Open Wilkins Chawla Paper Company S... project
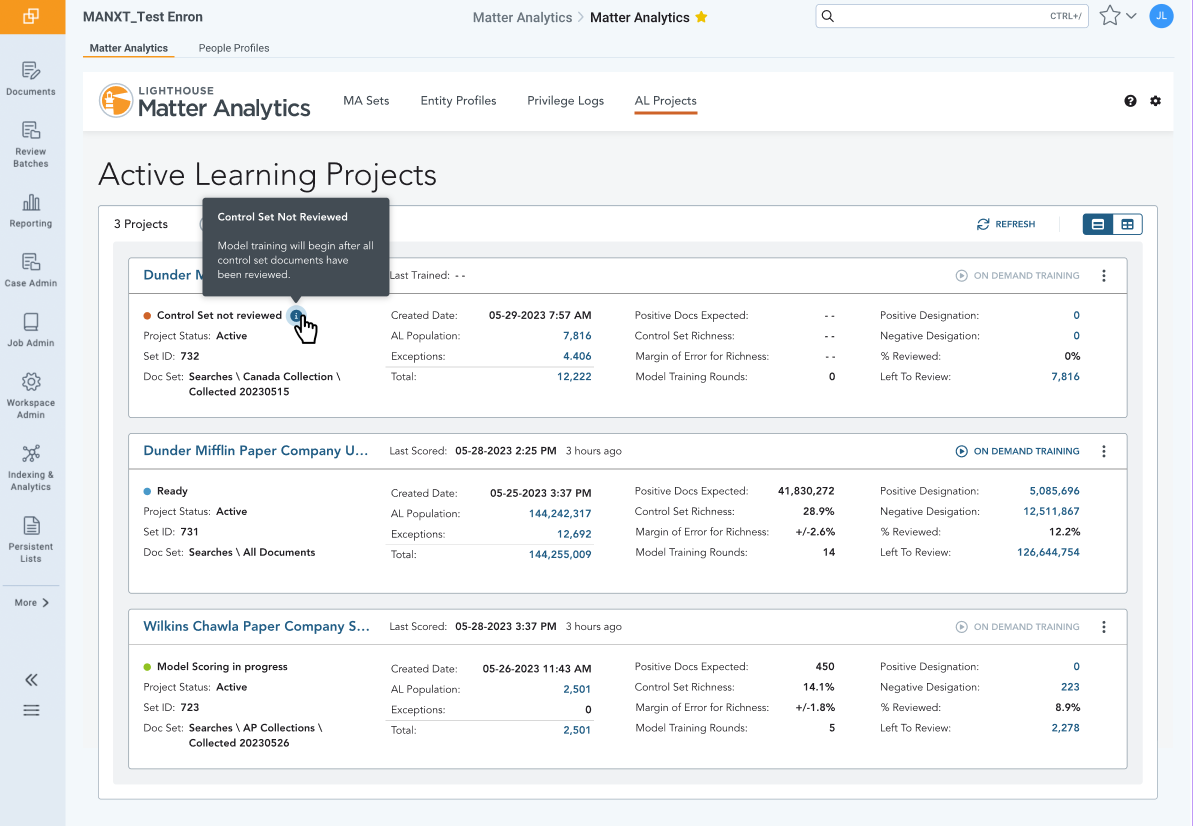This screenshot has height=826, width=1193. tap(256, 626)
